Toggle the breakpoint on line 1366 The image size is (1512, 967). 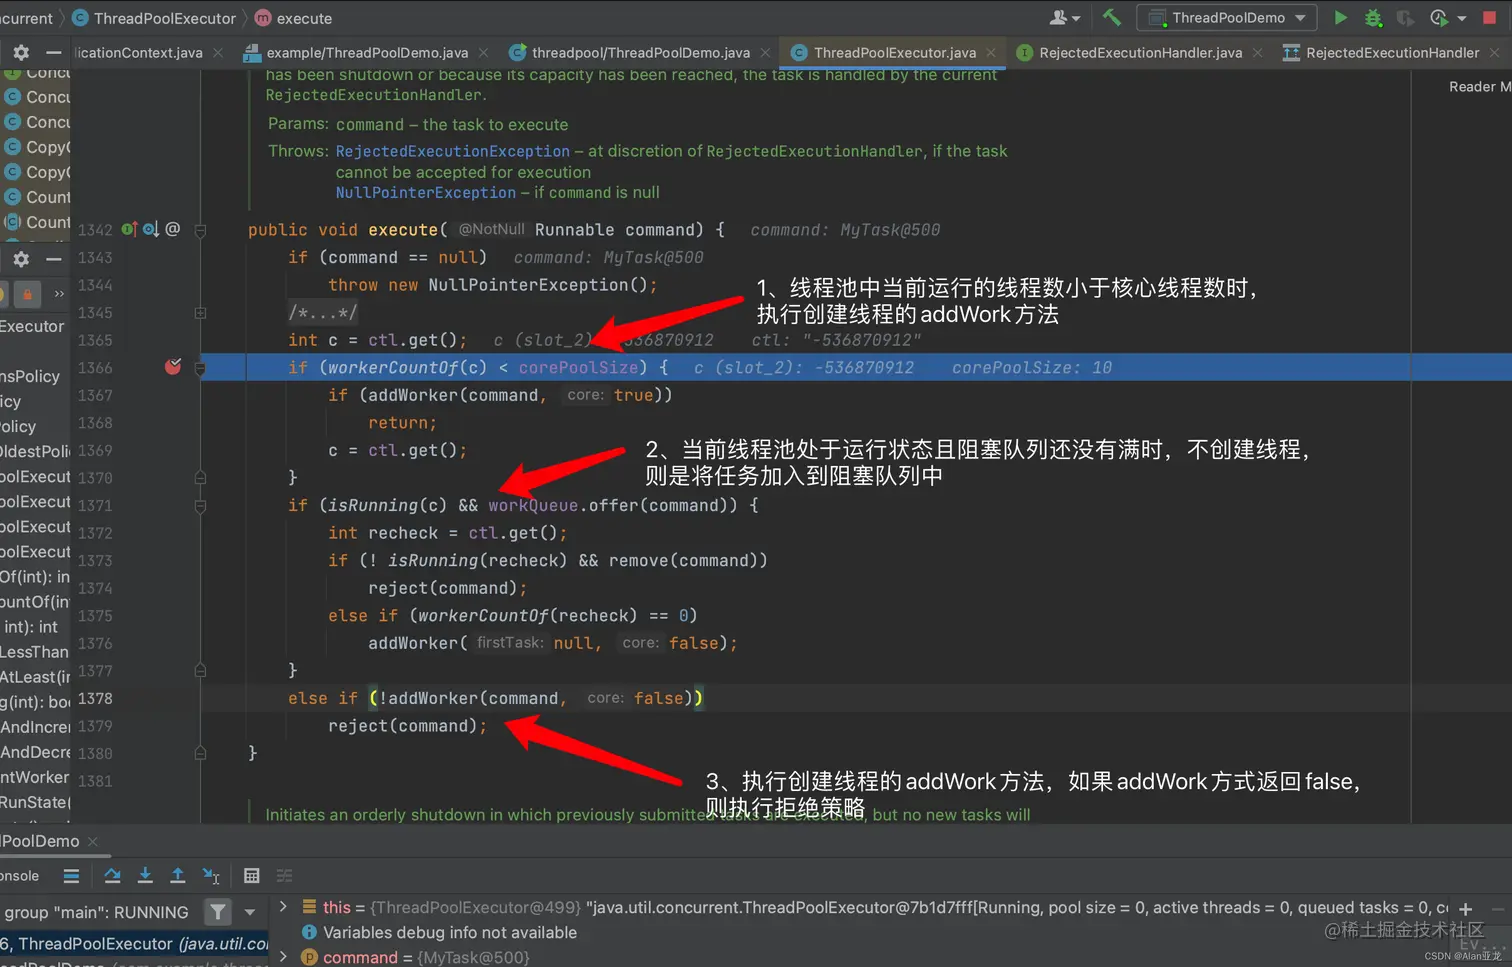[x=173, y=367]
